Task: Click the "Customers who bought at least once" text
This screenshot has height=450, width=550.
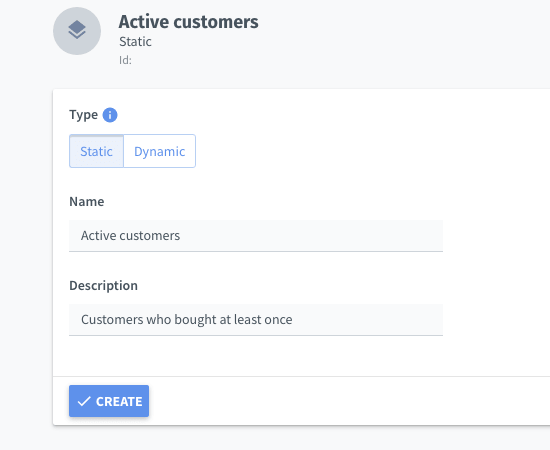Action: tap(187, 320)
